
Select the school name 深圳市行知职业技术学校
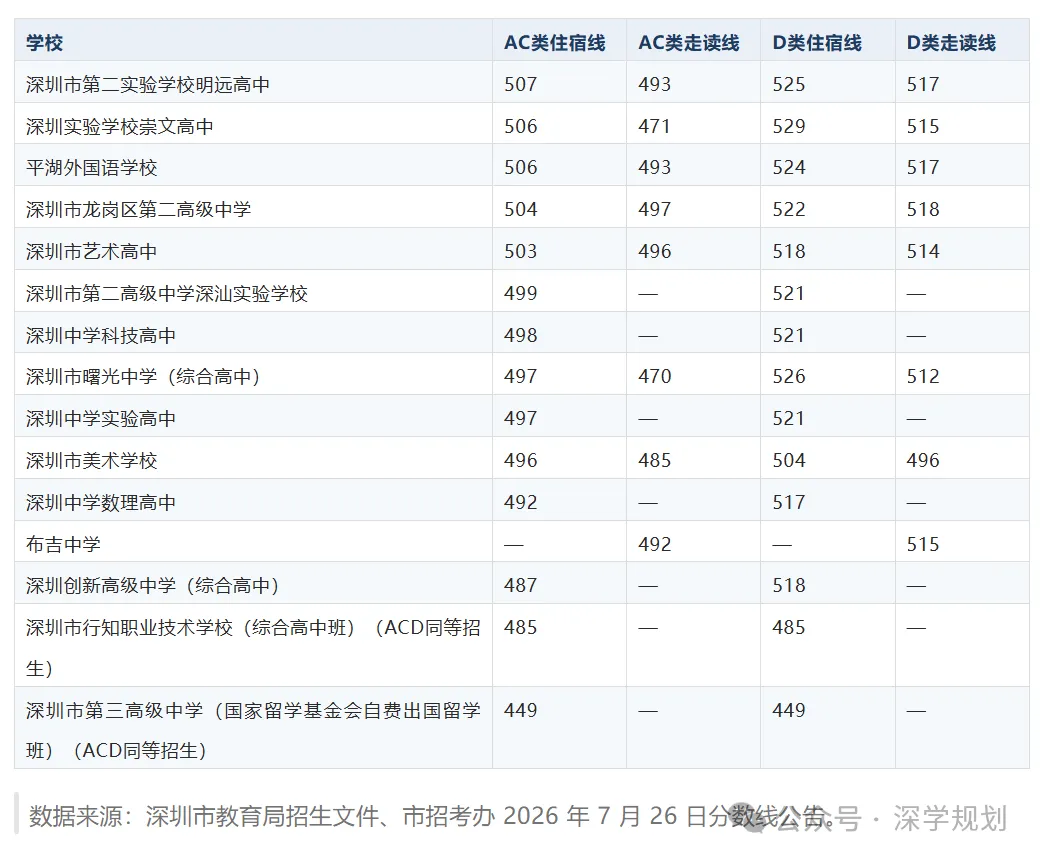129,627
